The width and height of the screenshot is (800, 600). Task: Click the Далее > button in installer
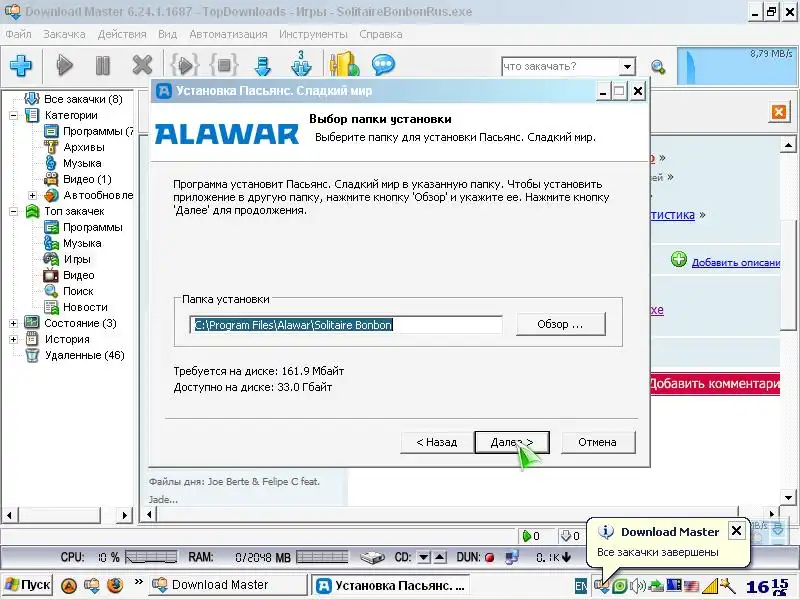point(512,442)
